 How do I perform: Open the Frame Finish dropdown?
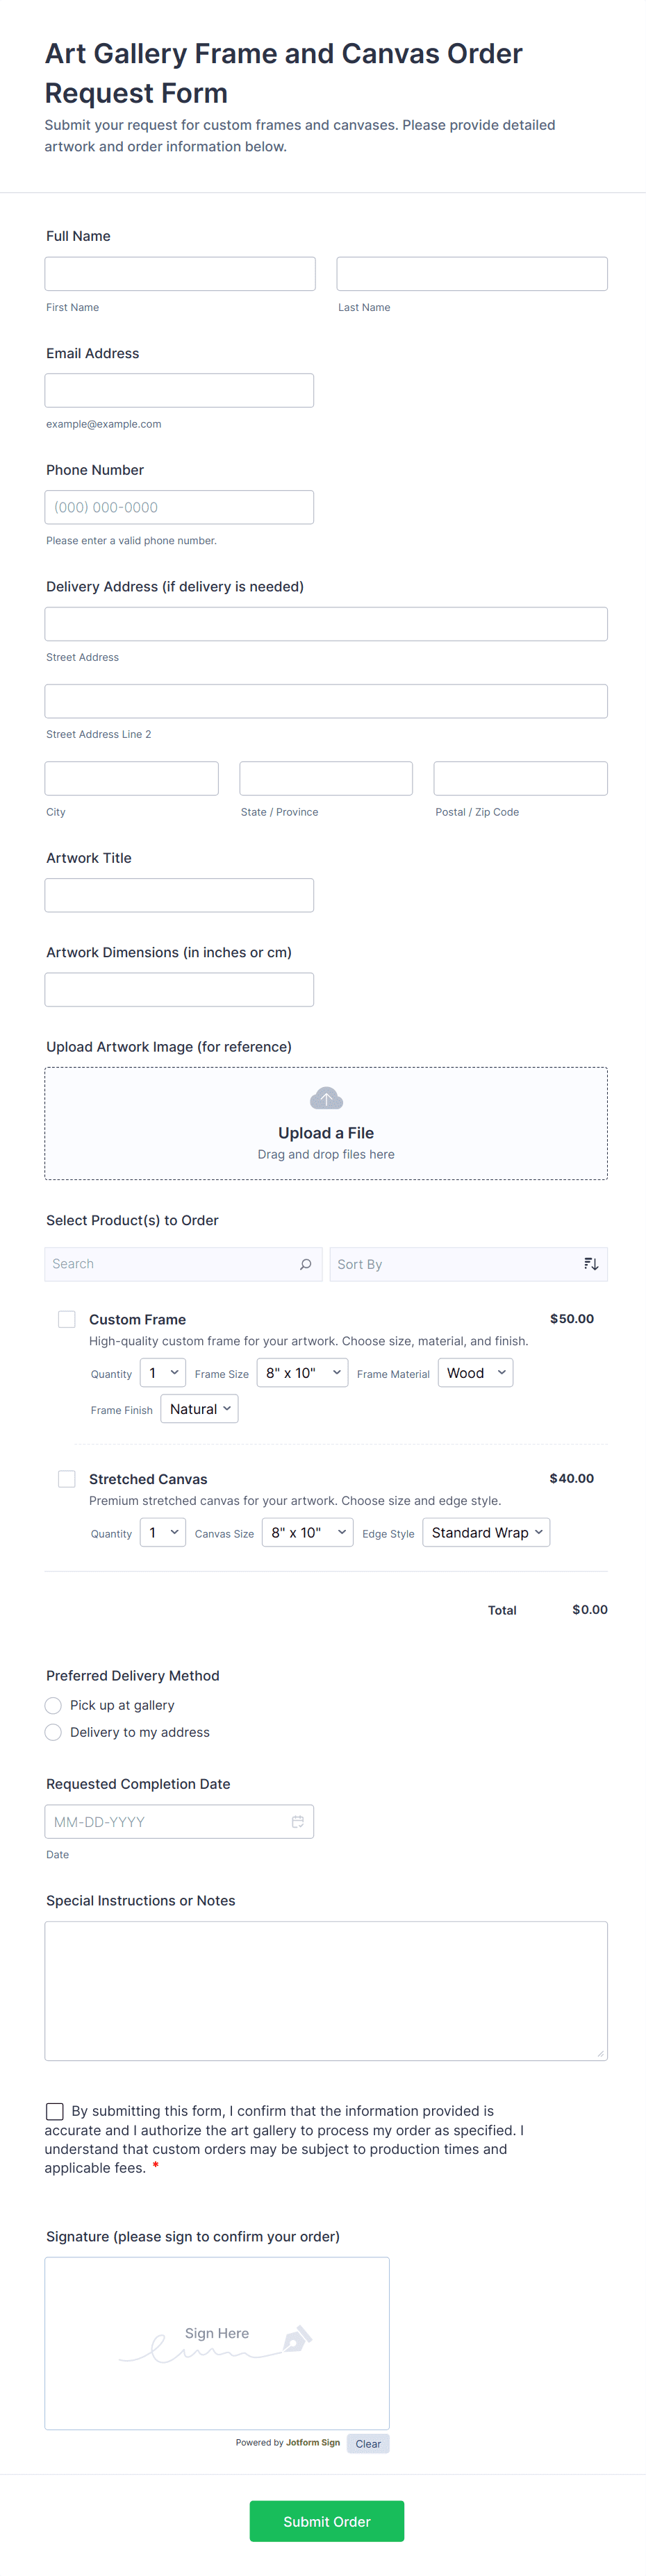[199, 1409]
